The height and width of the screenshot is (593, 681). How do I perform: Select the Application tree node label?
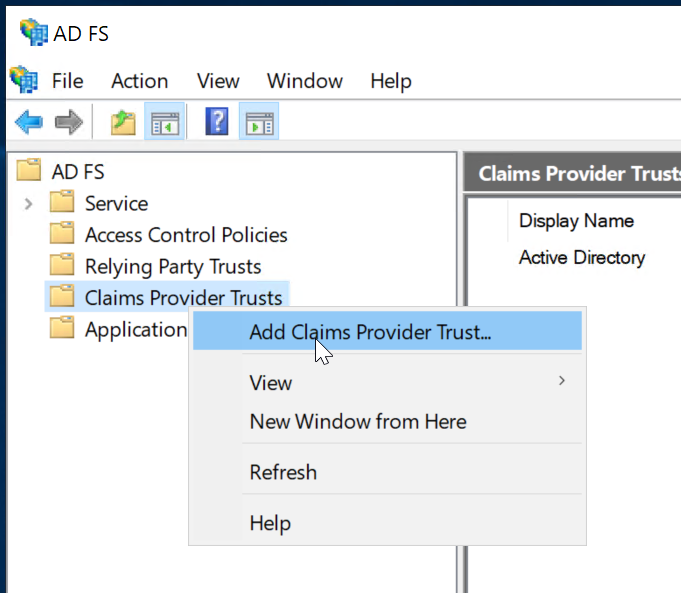pos(136,330)
